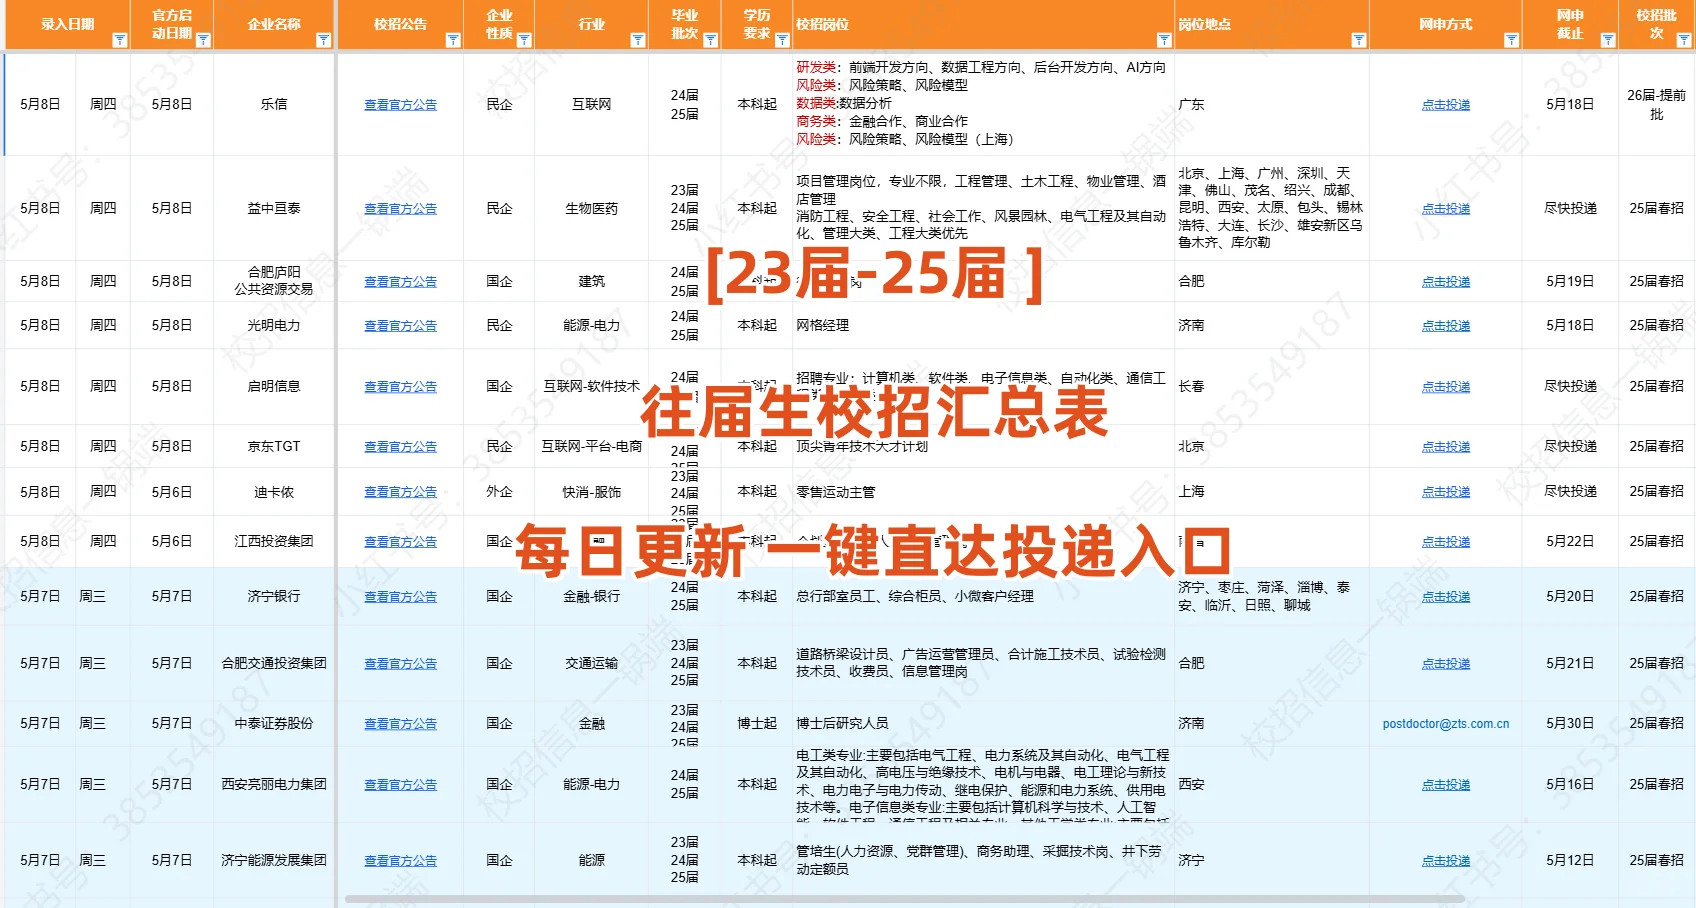Select the 外企 company type cell
Image resolution: width=1696 pixels, height=908 pixels.
point(499,491)
